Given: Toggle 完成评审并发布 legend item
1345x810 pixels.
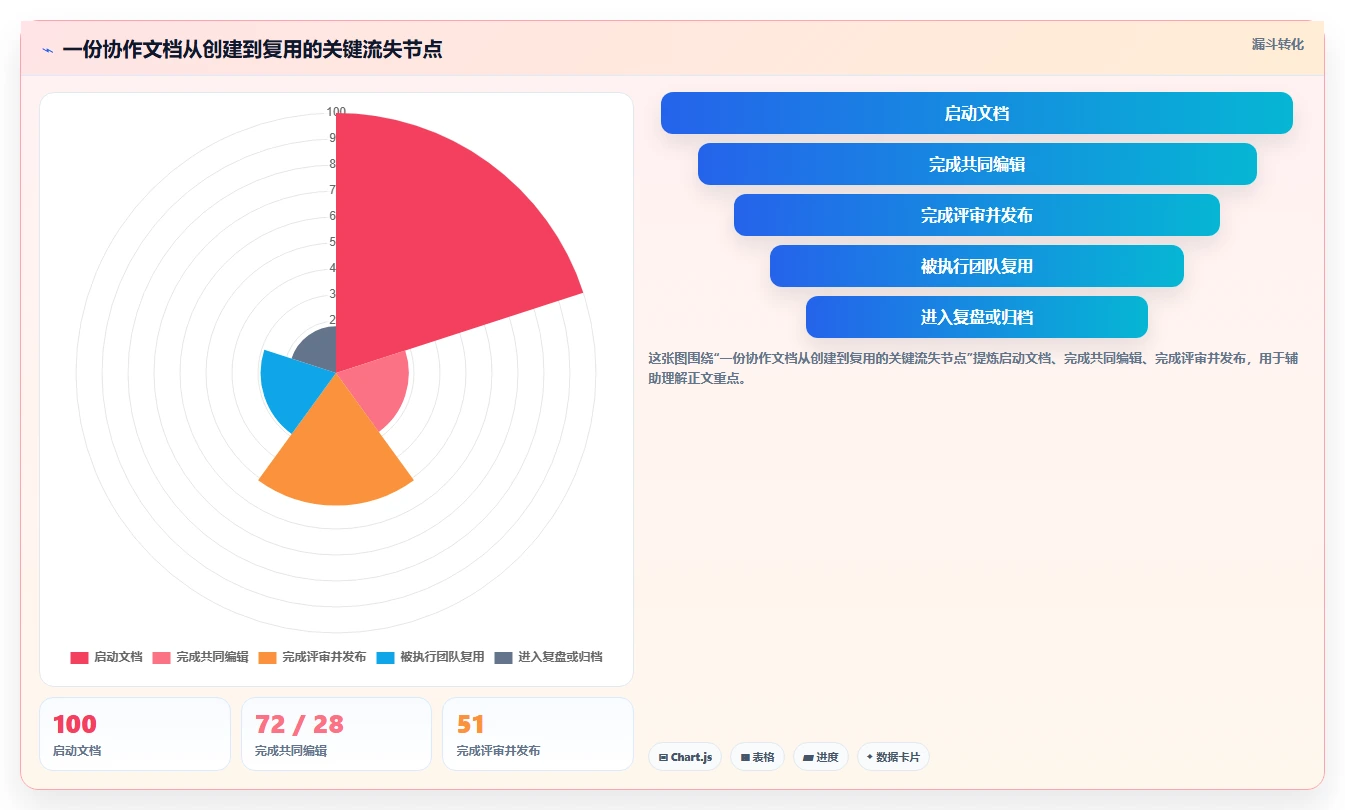Looking at the screenshot, I should click(312, 657).
